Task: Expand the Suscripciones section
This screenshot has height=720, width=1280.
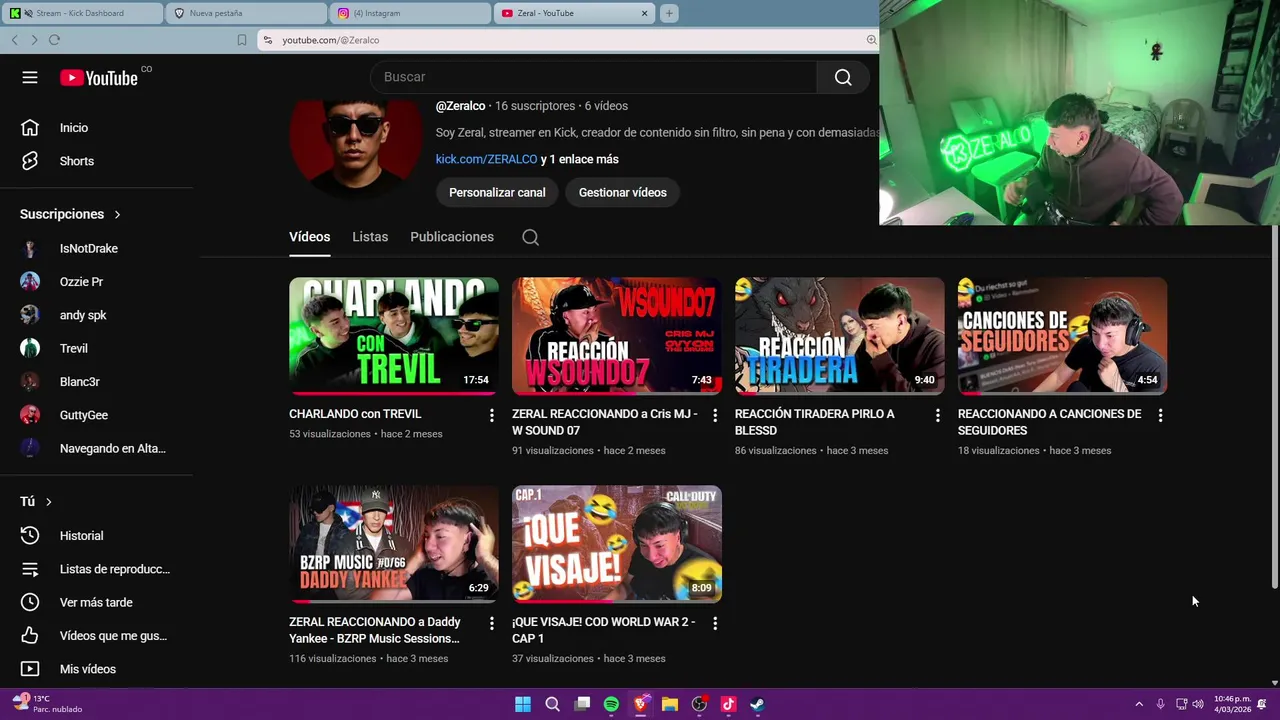Action: tap(70, 214)
